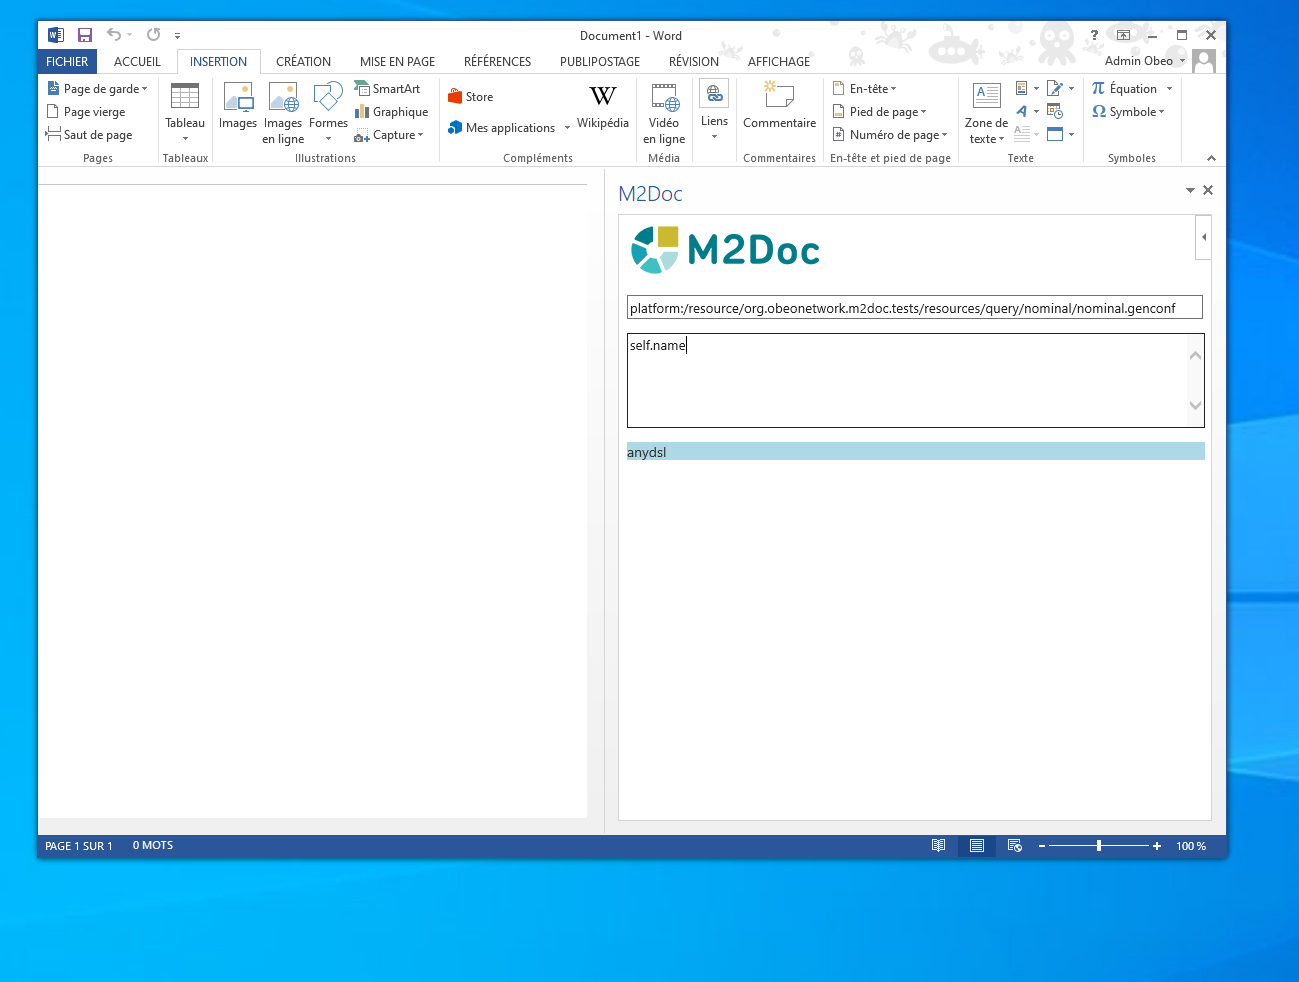Open the Quick Access customize dropdown
Image resolution: width=1299 pixels, height=982 pixels.
[x=177, y=36]
